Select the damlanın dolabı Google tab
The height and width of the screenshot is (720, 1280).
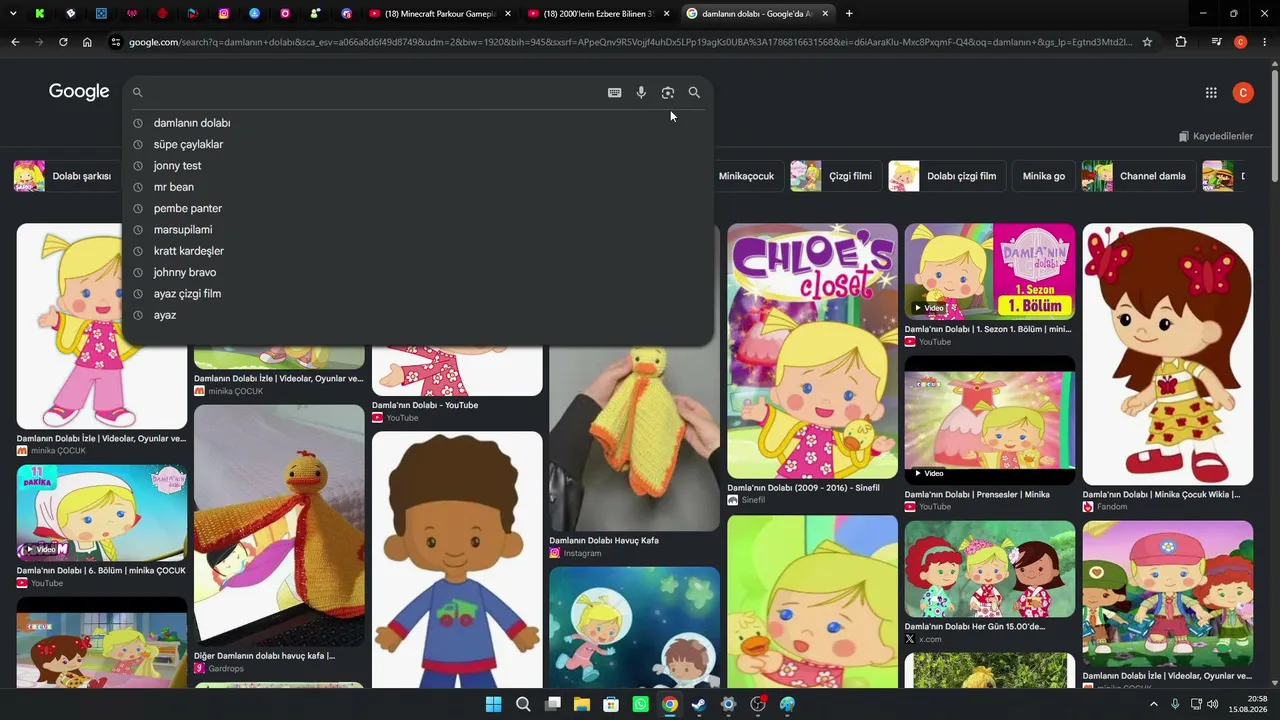[x=757, y=14]
